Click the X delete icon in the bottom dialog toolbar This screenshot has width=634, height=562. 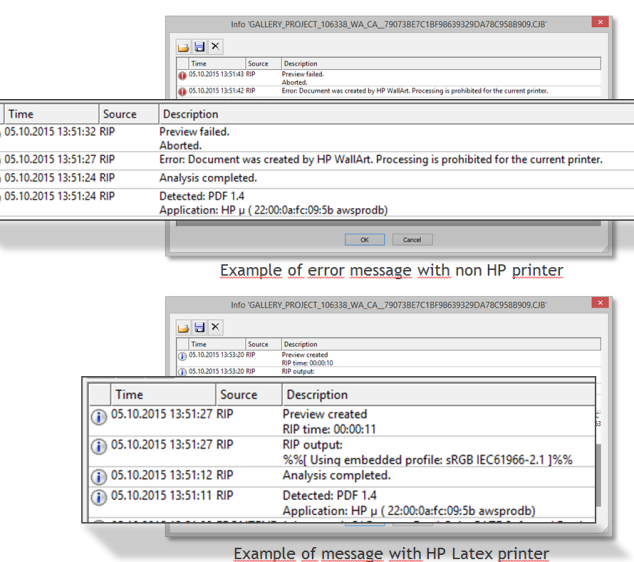[x=215, y=327]
